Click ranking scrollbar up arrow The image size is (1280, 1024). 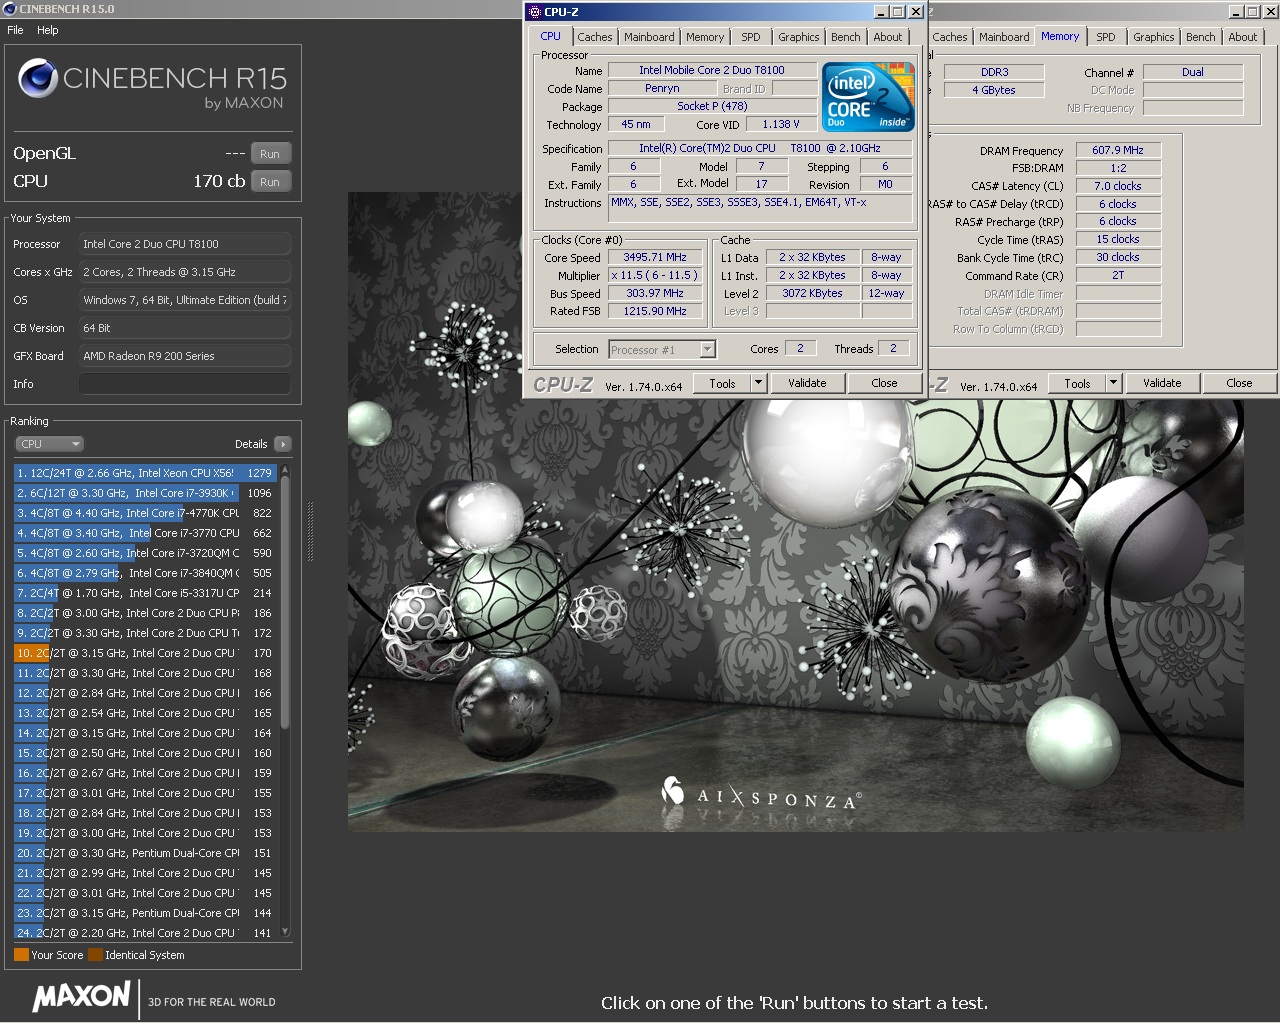pyautogui.click(x=285, y=469)
